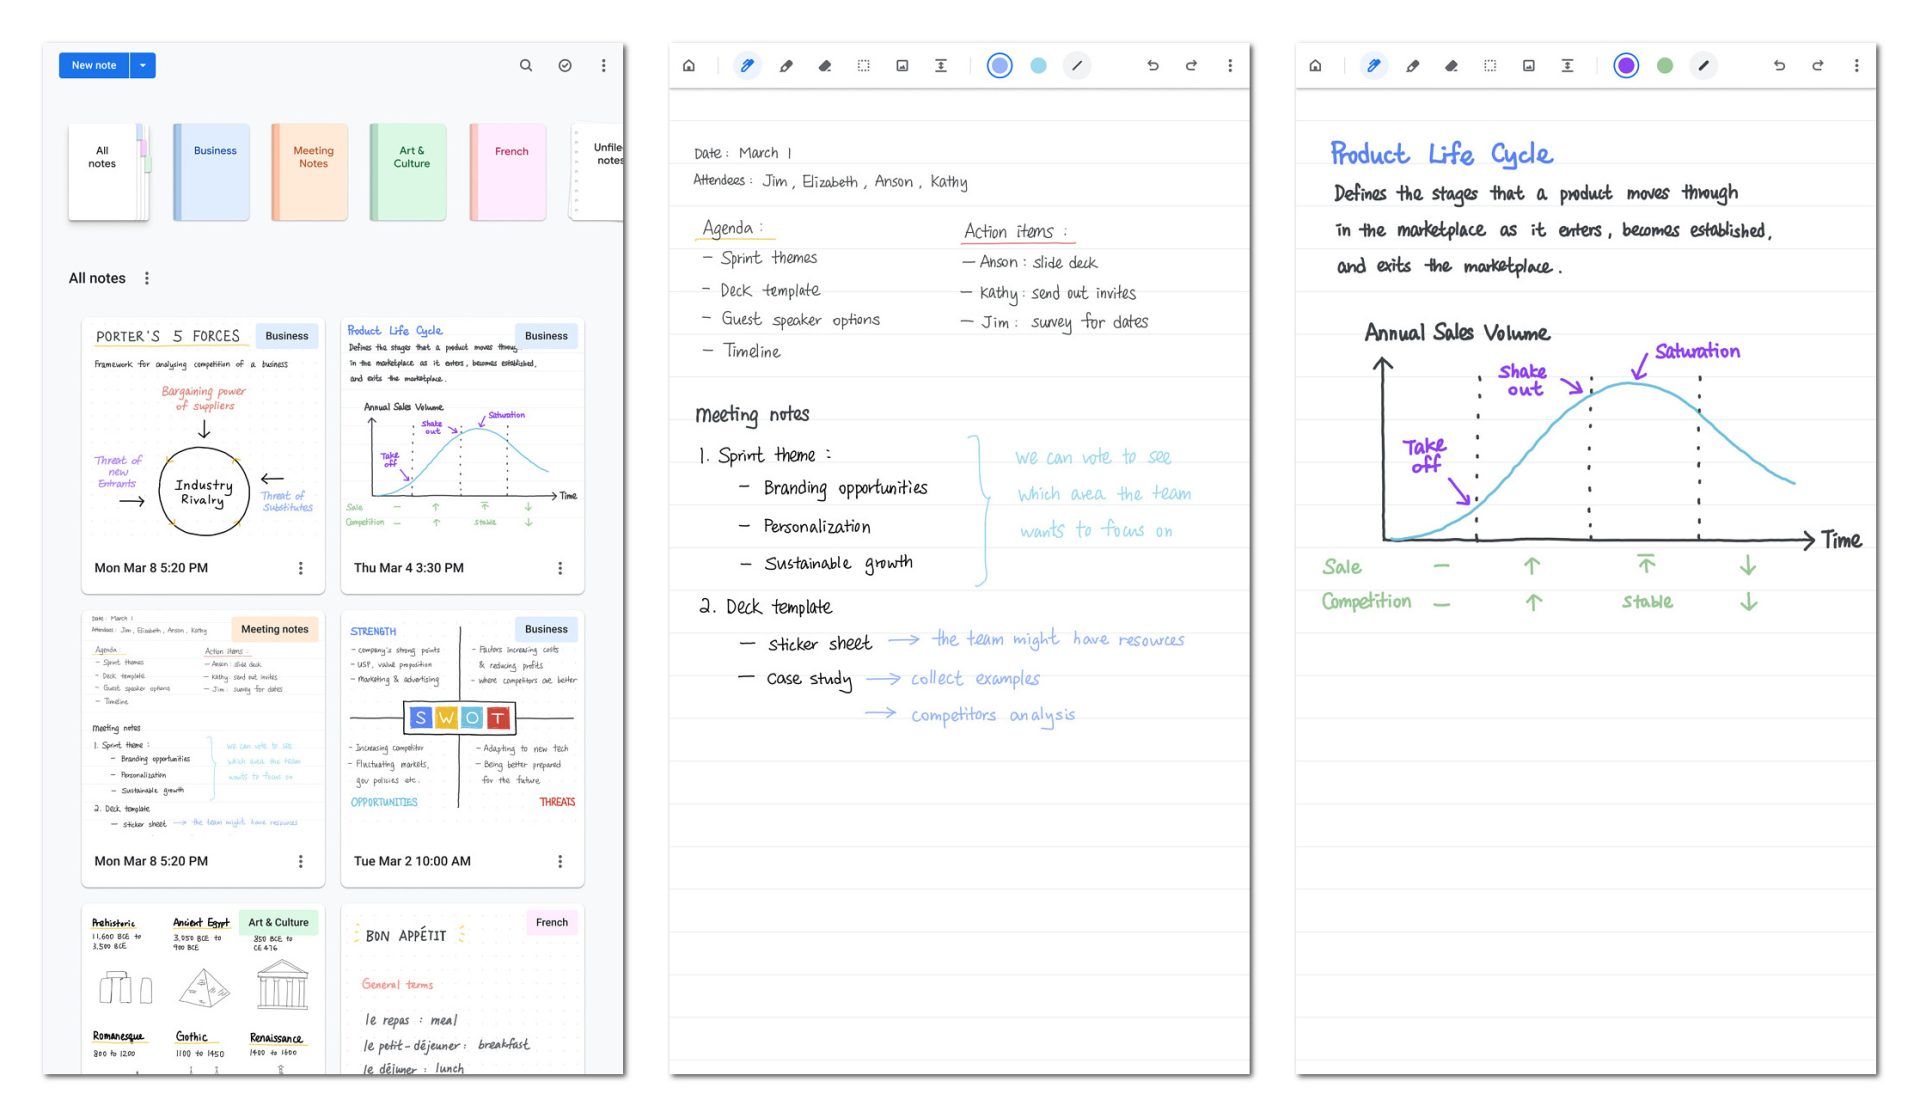Open the Business notebook
1920x1118 pixels.
213,172
